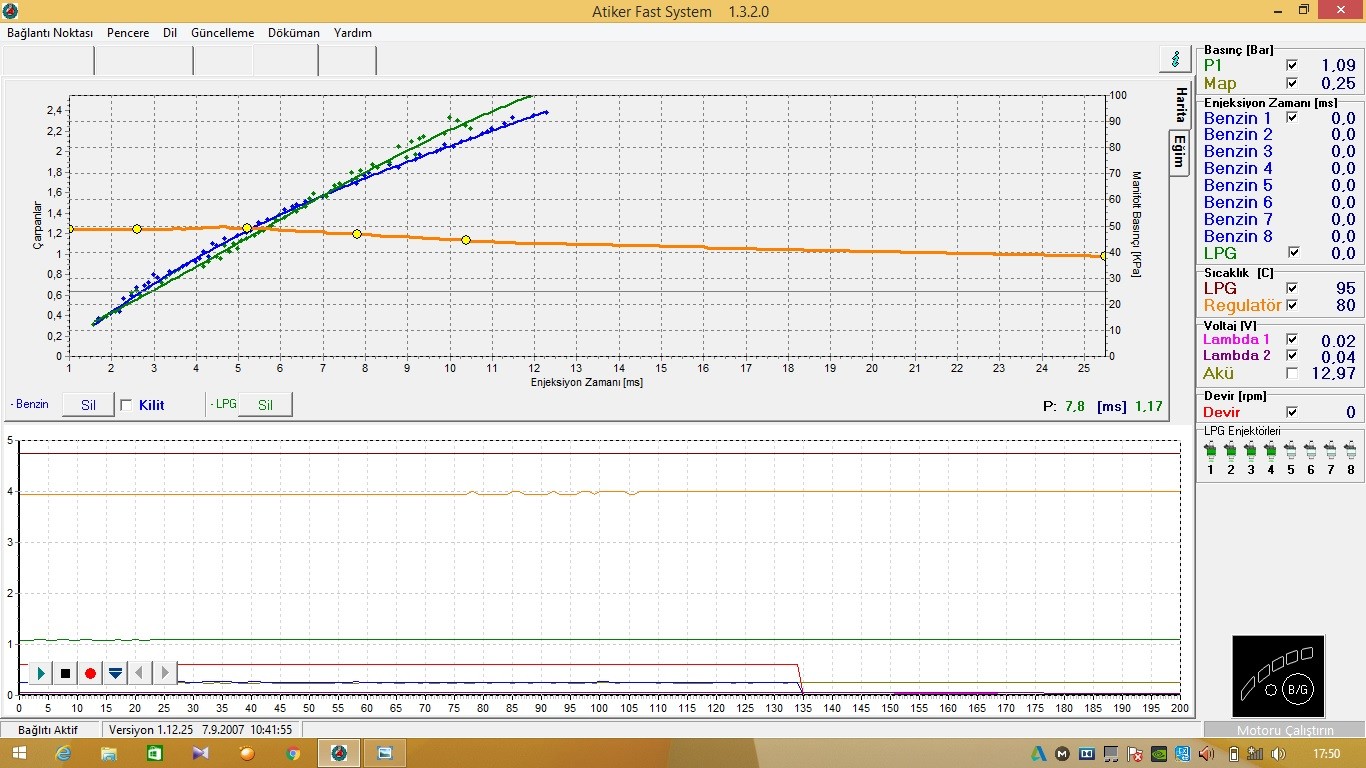Screen dimensions: 1366x768
Task: Step forward with the right arrow button
Action: point(165,673)
